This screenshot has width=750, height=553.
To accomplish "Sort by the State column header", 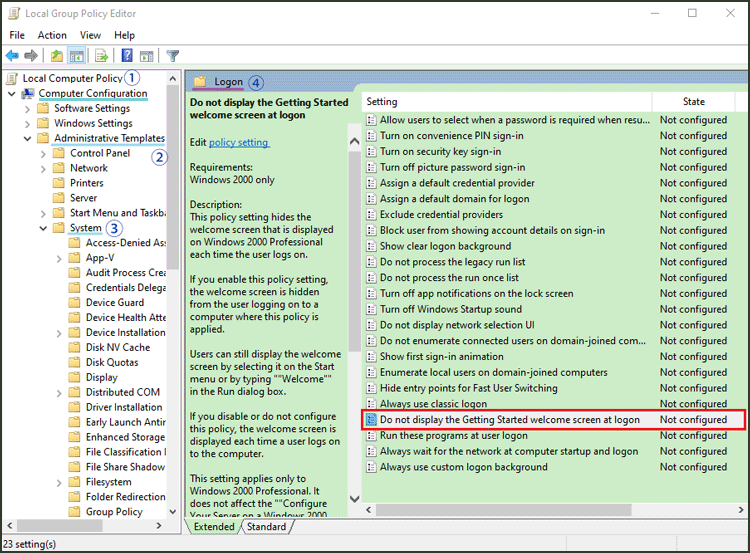I will tap(693, 101).
